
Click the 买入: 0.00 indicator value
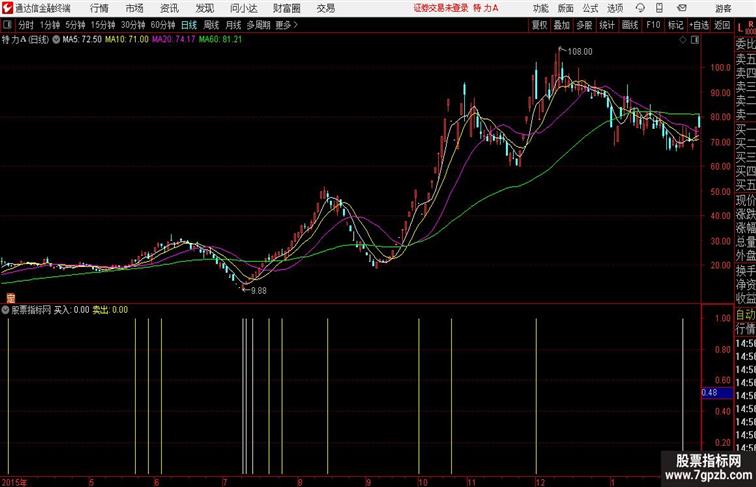pyautogui.click(x=71, y=310)
